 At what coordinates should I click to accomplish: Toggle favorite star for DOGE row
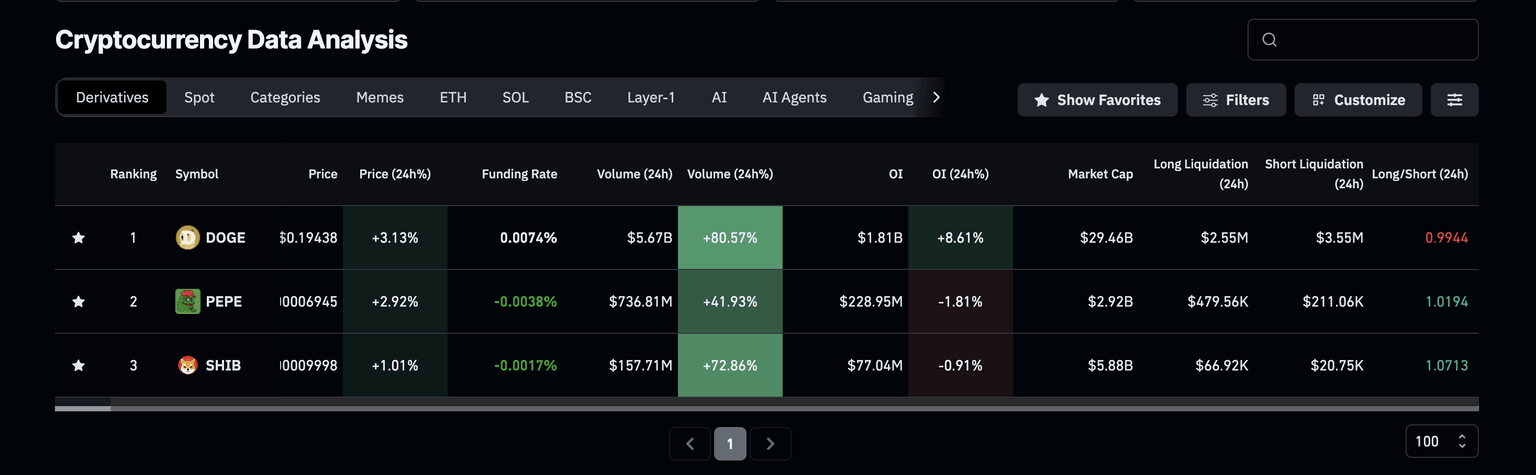click(x=78, y=238)
